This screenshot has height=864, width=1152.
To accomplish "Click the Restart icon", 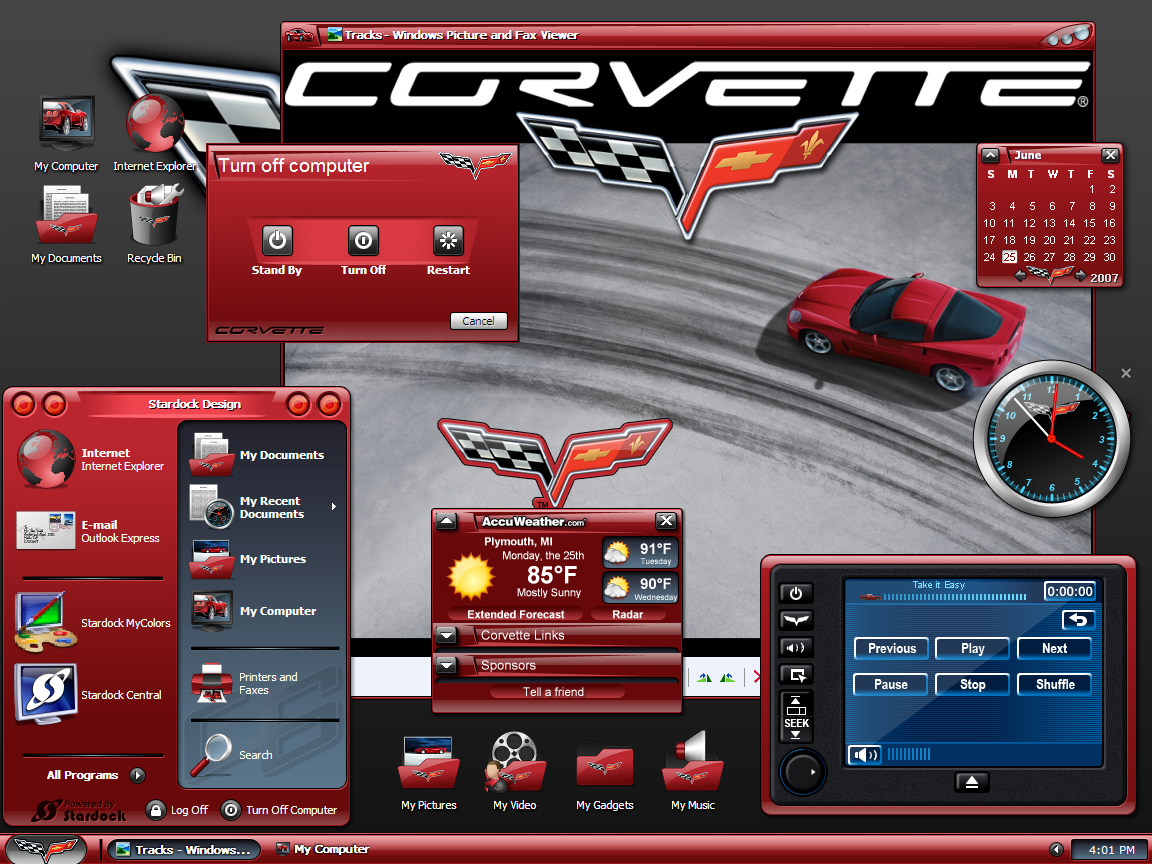I will pos(448,240).
